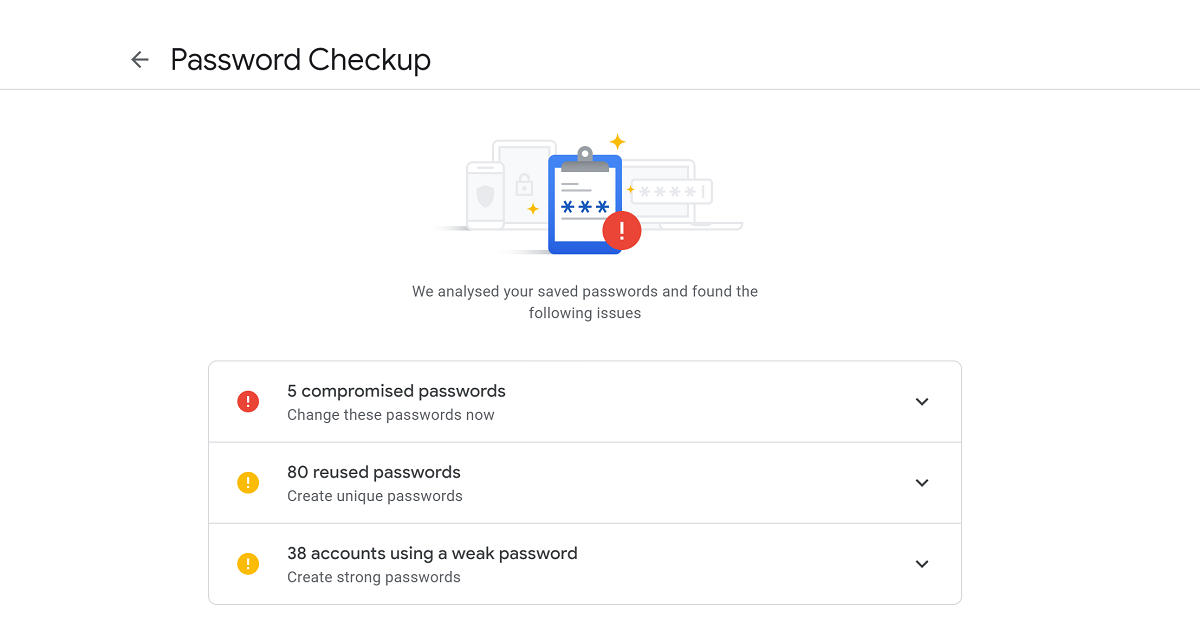Click the padlock on the tablet illustration

point(524,184)
